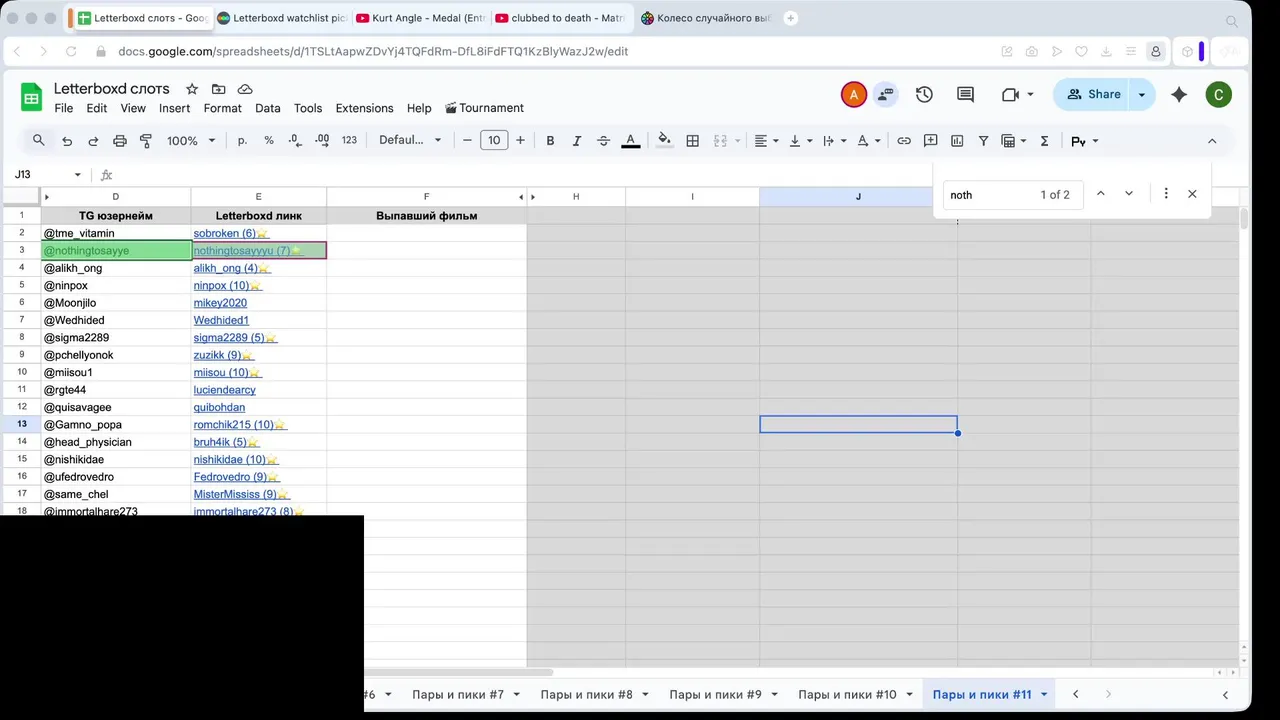Open the fill color picker
Viewport: 1280px width, 720px height.
[665, 141]
